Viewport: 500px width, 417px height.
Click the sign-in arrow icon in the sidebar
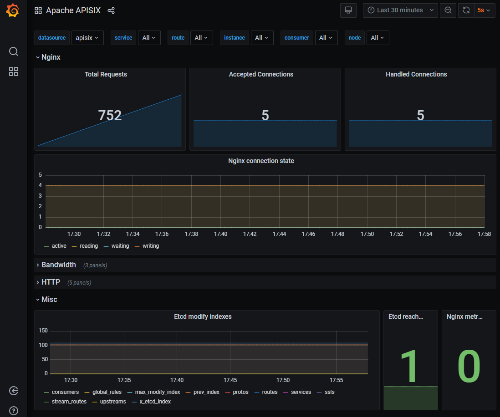[13, 391]
